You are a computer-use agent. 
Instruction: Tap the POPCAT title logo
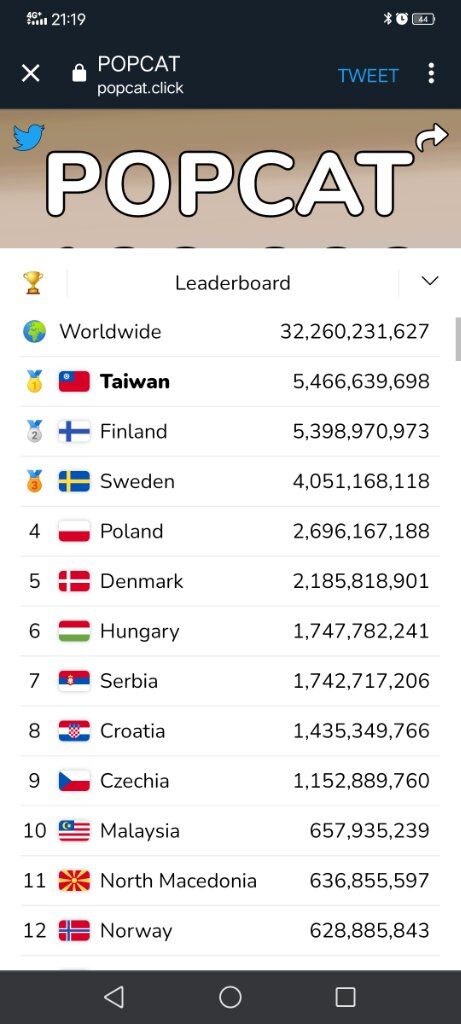tap(230, 185)
